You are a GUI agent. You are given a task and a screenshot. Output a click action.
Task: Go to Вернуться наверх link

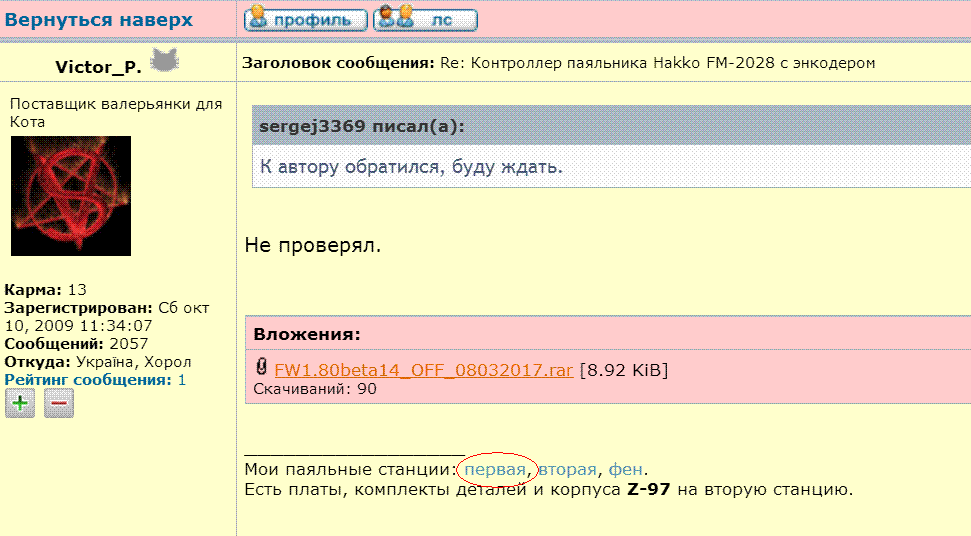click(99, 19)
